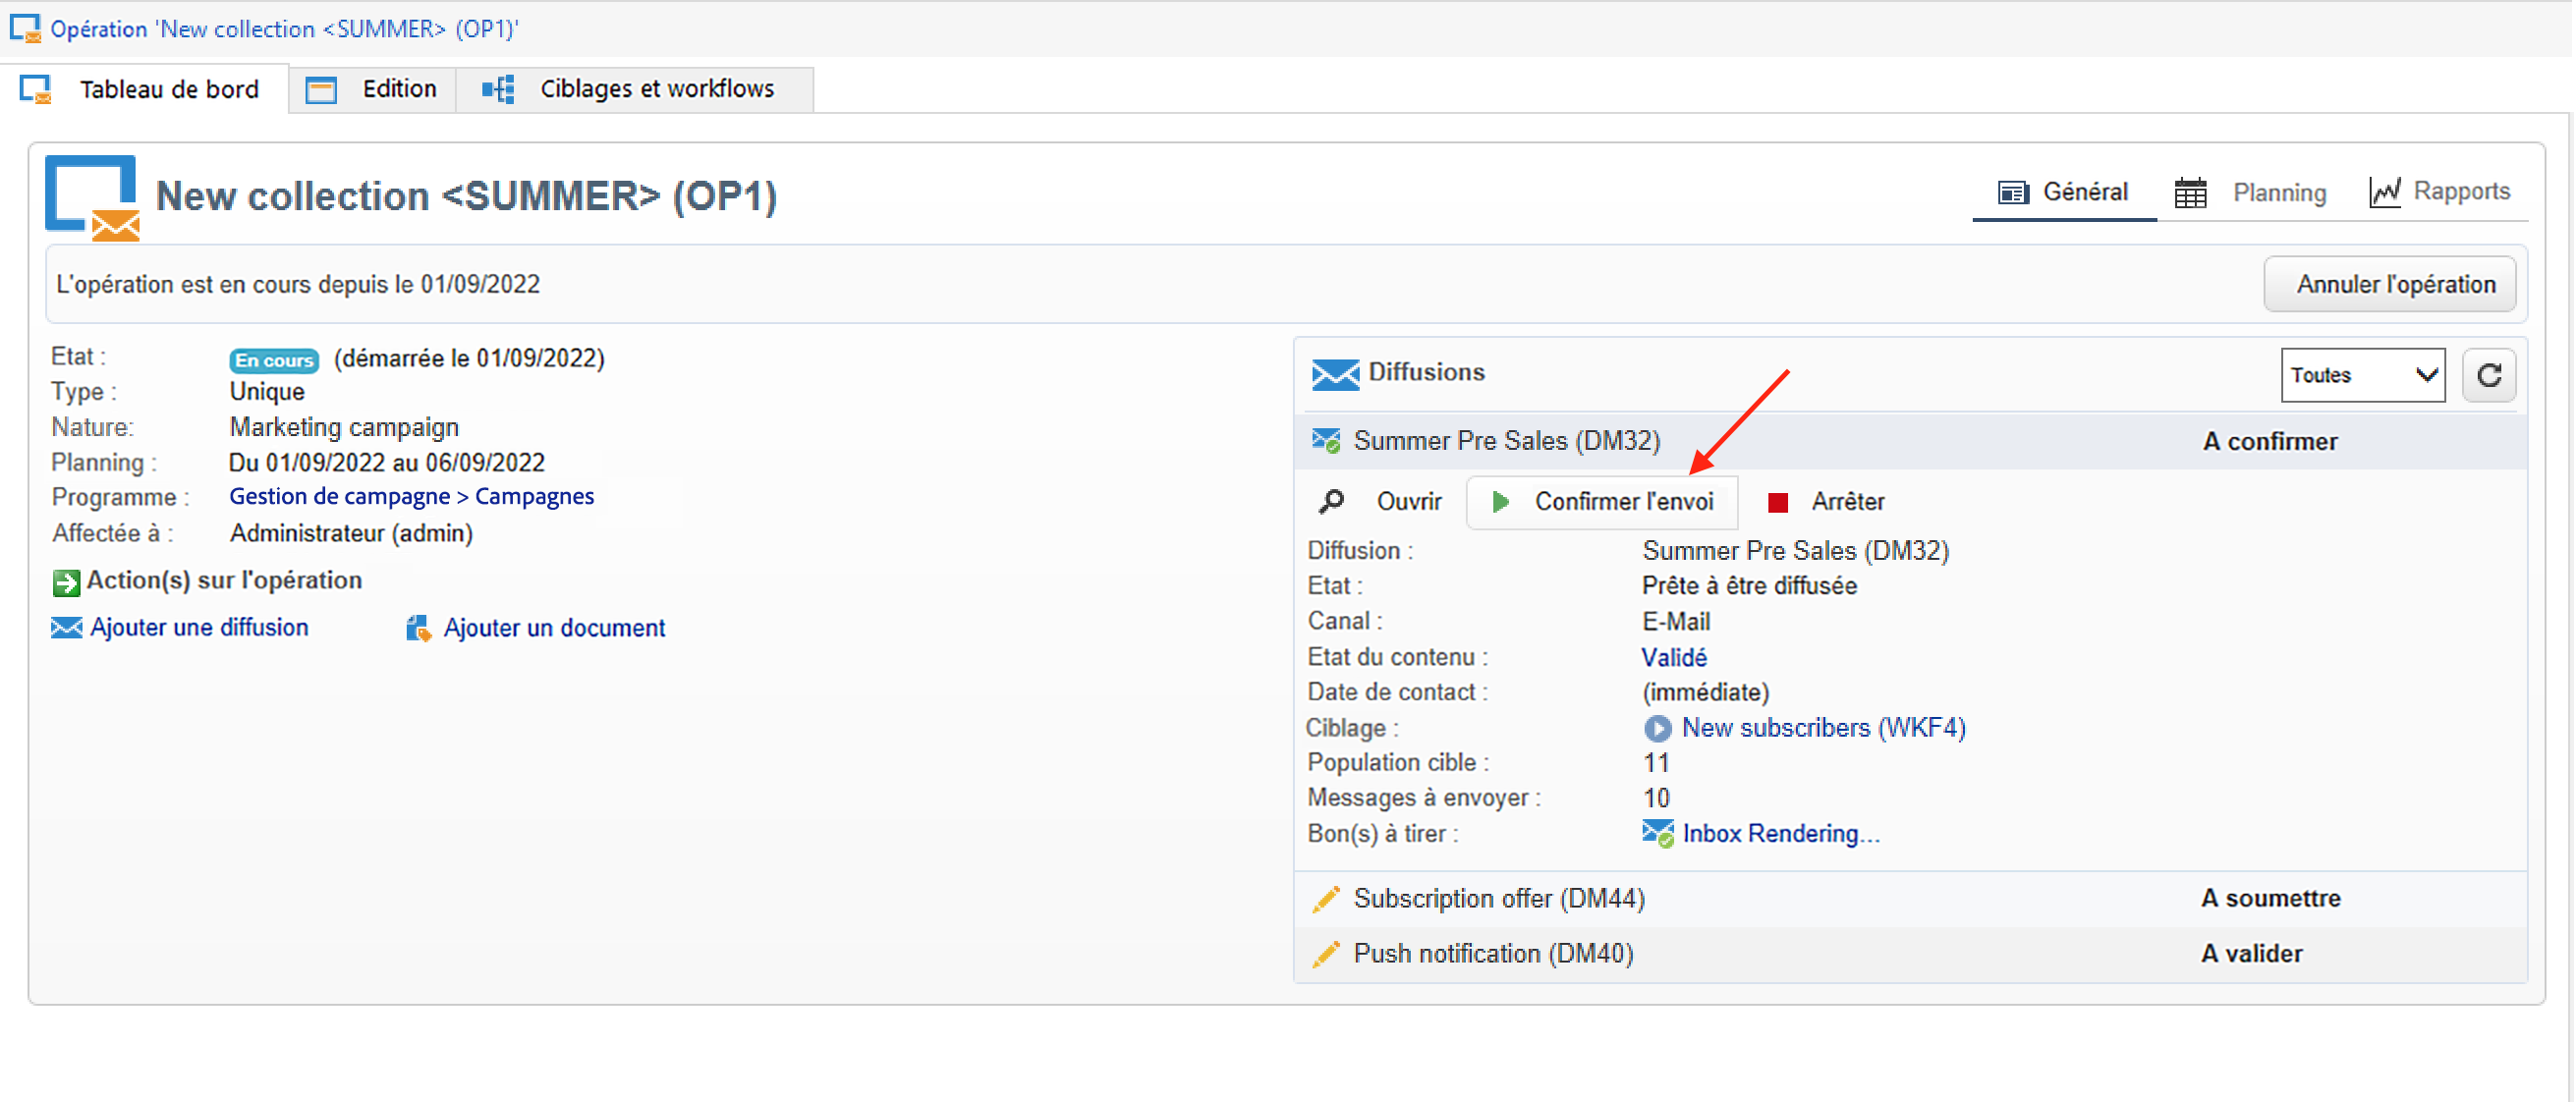This screenshot has height=1102, width=2576.
Task: Click the workflow icon before New subscribers (WKF4)
Action: click(x=1657, y=728)
